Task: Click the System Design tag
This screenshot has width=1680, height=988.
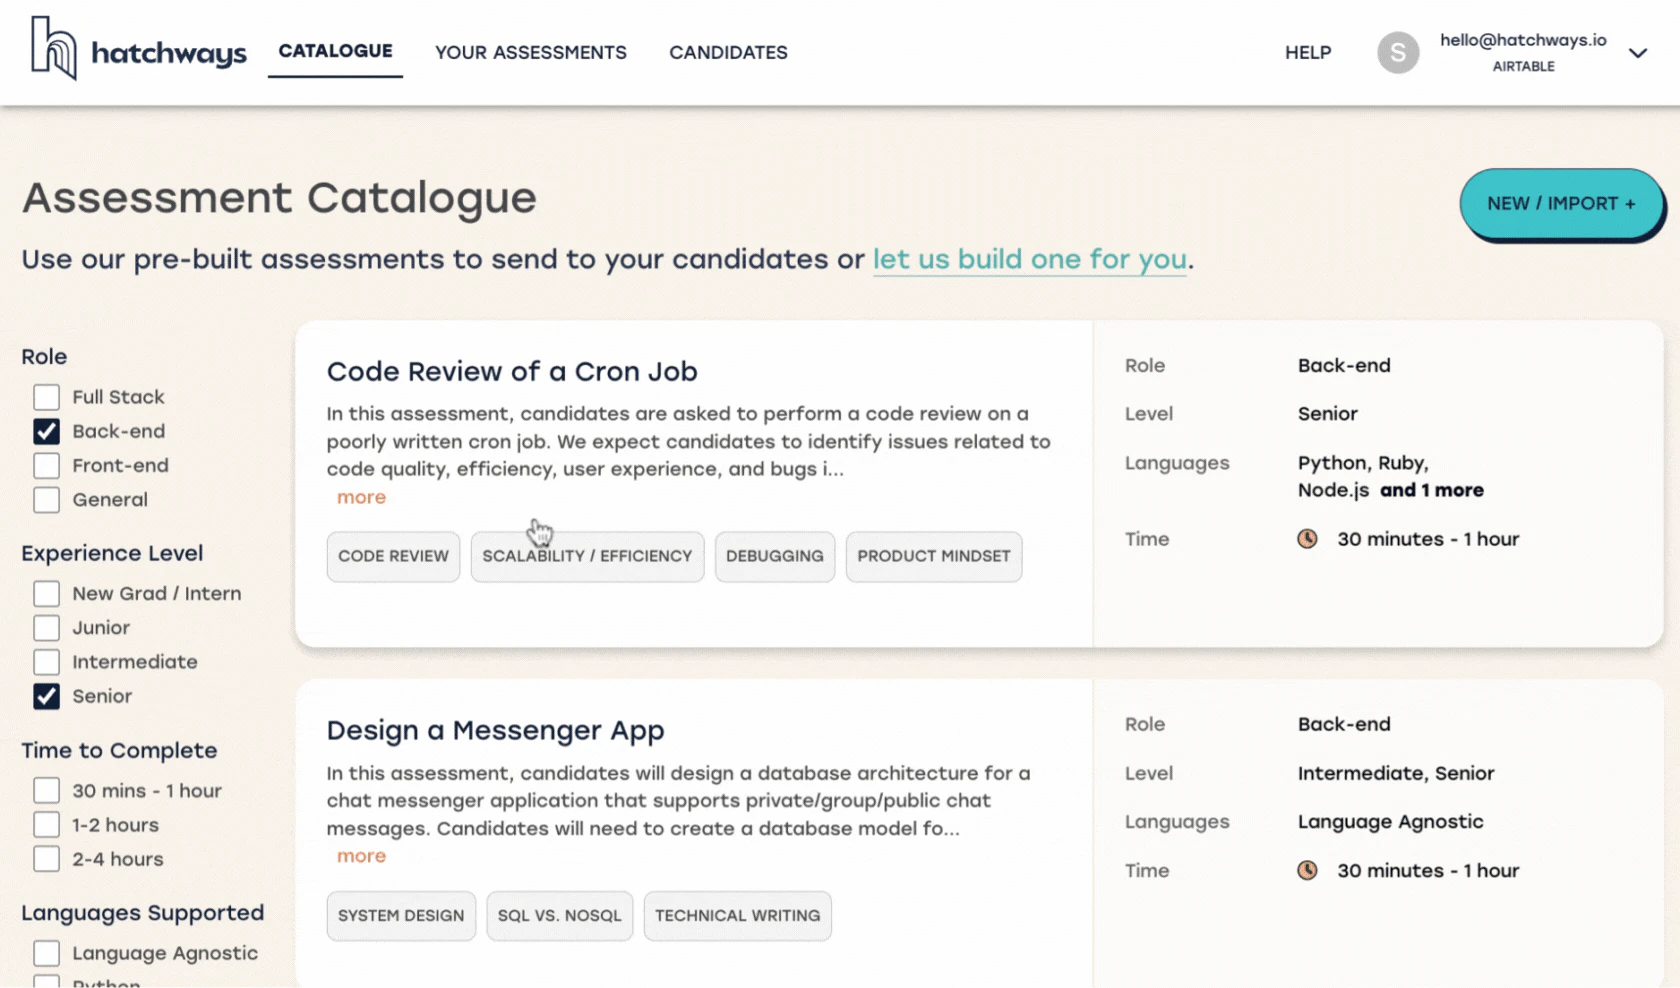Action: [401, 916]
